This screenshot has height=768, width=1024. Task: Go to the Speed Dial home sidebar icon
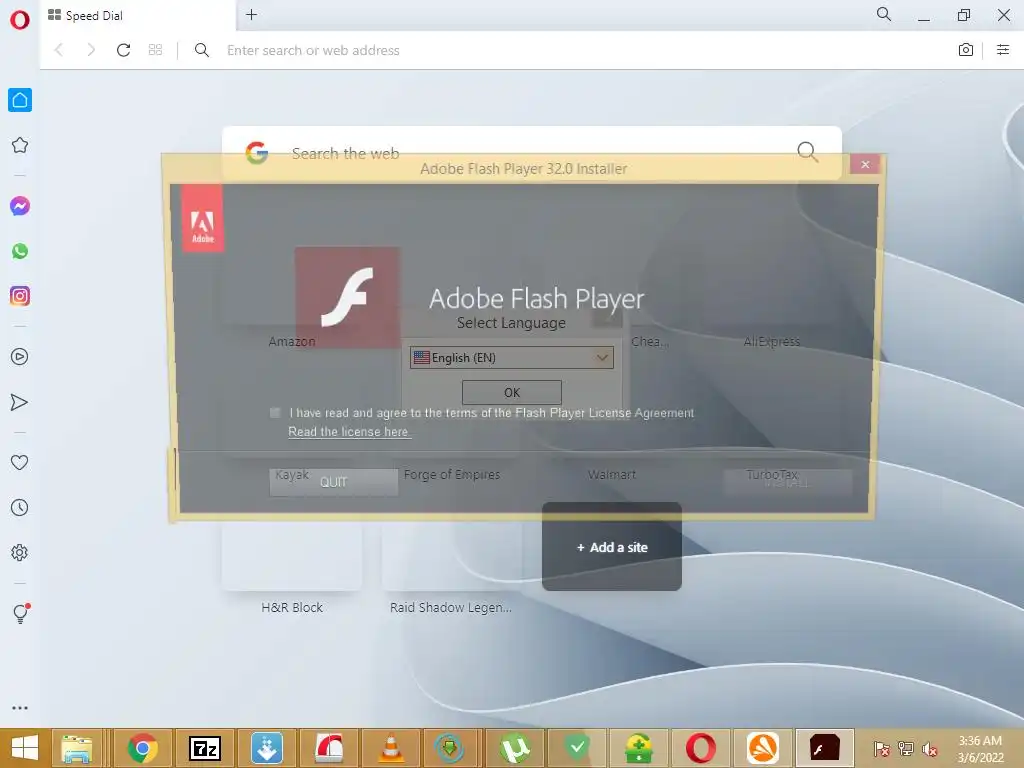tap(20, 100)
